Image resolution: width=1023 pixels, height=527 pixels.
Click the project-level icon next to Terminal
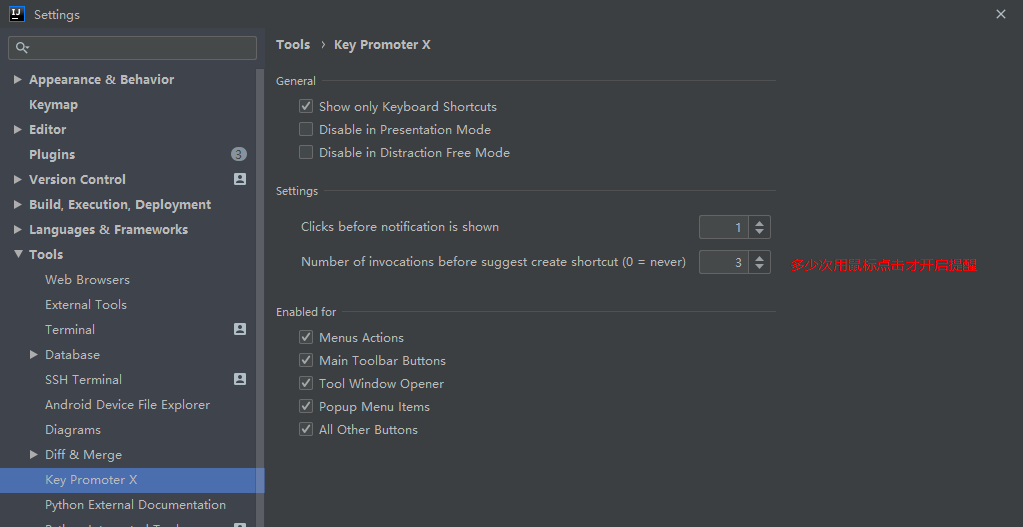coord(240,329)
